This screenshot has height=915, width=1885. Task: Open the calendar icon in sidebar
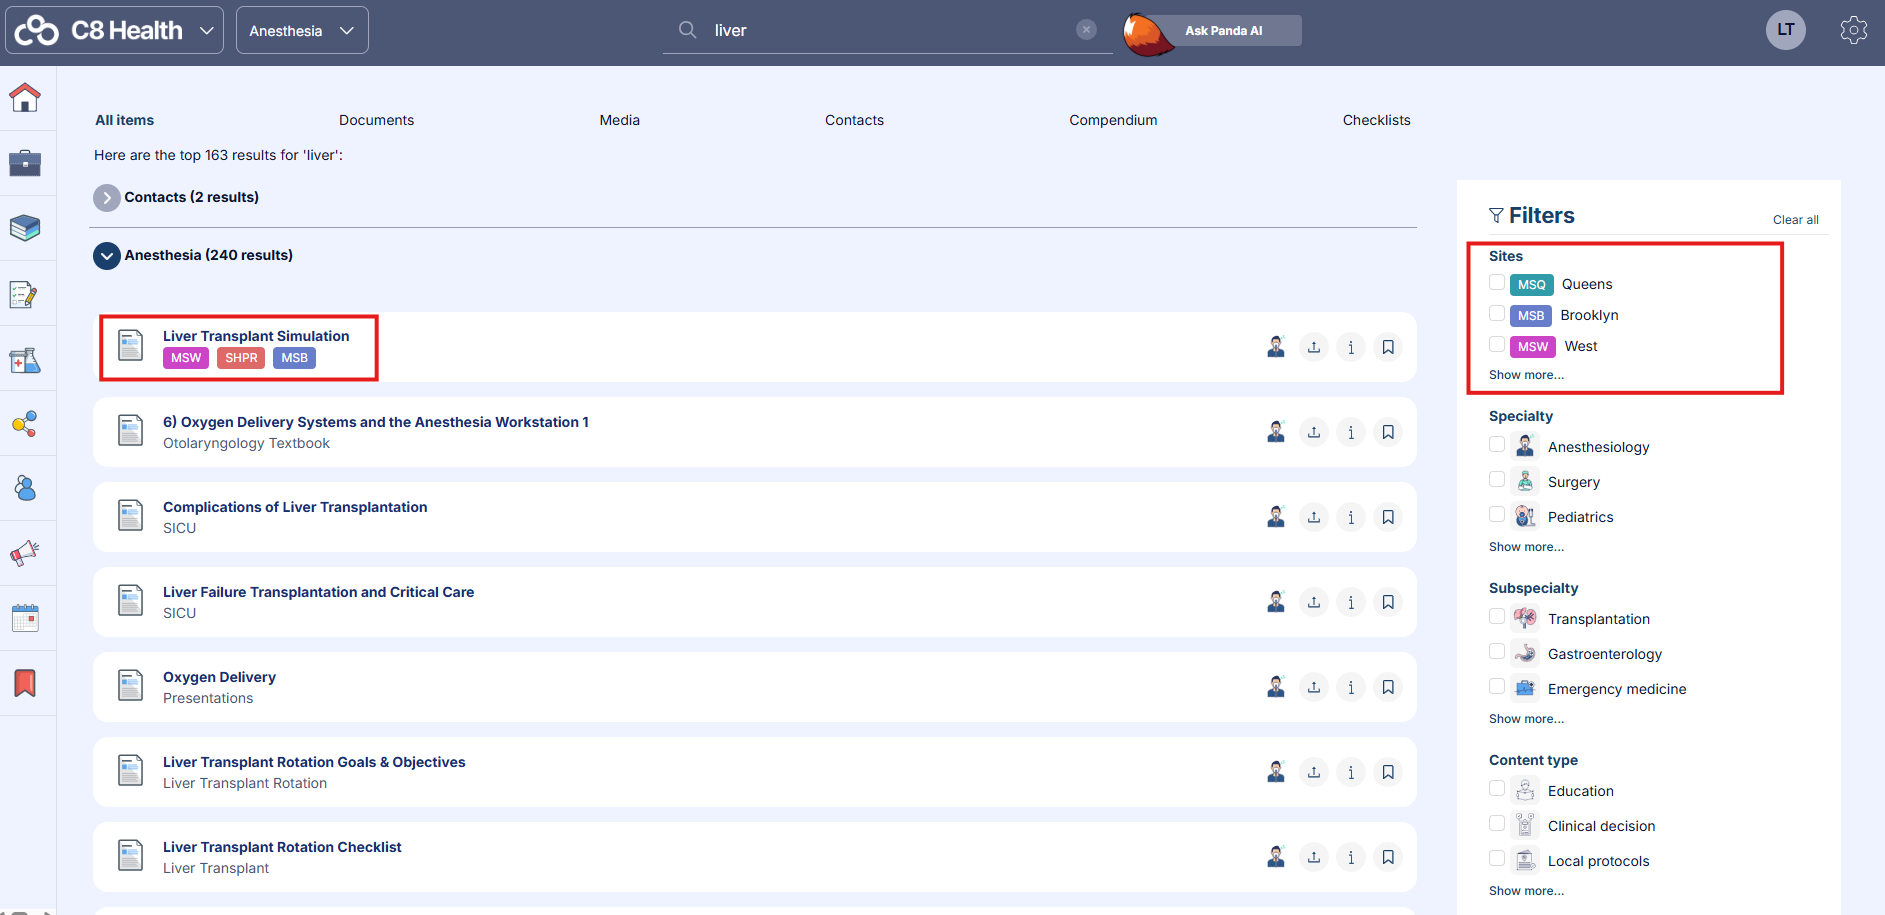click(x=25, y=618)
